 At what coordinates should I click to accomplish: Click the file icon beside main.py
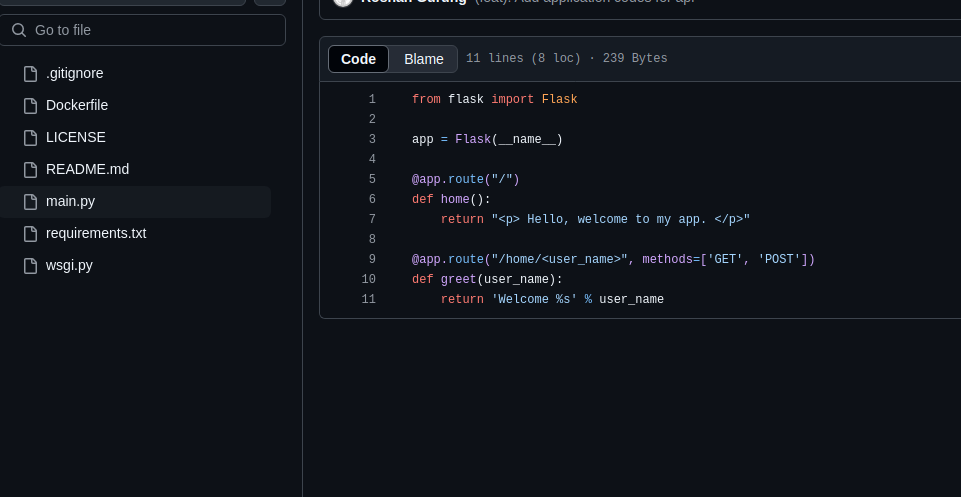pos(30,202)
